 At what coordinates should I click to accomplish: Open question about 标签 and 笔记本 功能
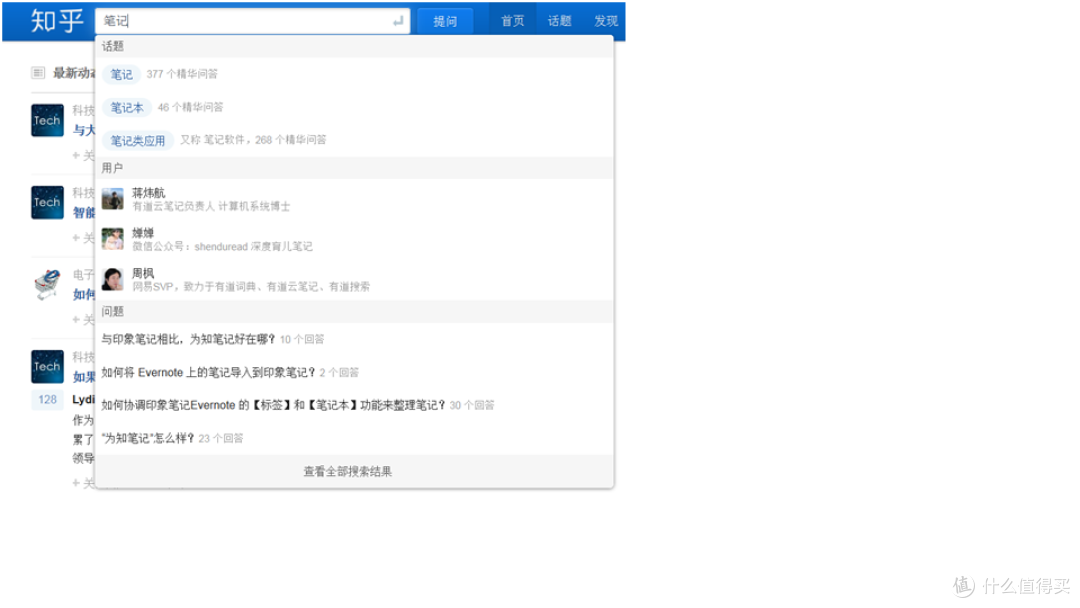point(354,405)
